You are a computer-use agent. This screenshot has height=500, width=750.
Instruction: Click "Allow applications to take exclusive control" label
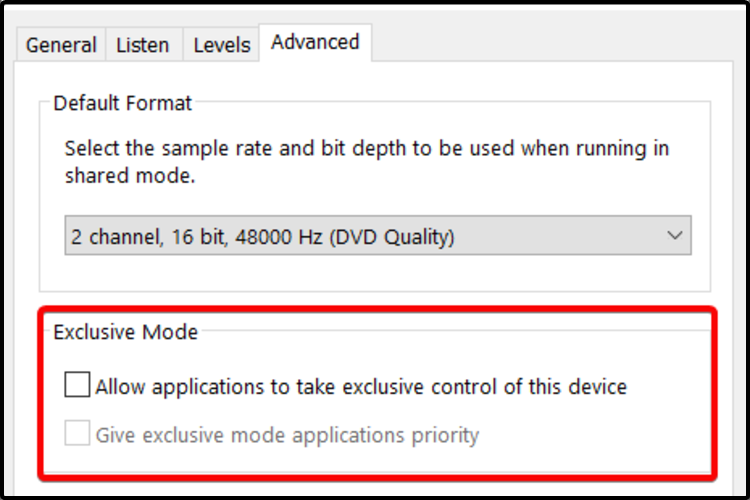pos(361,386)
